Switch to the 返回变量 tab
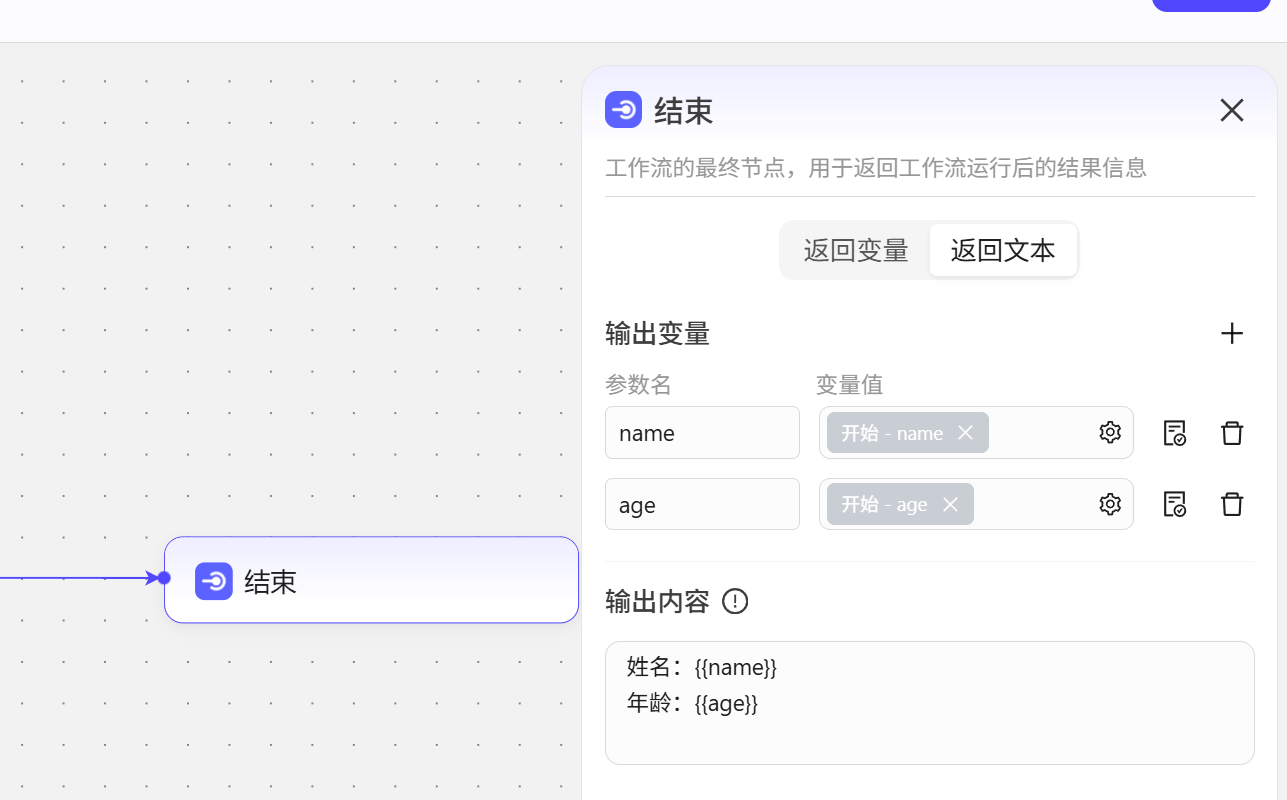The image size is (1287, 800). [x=855, y=250]
